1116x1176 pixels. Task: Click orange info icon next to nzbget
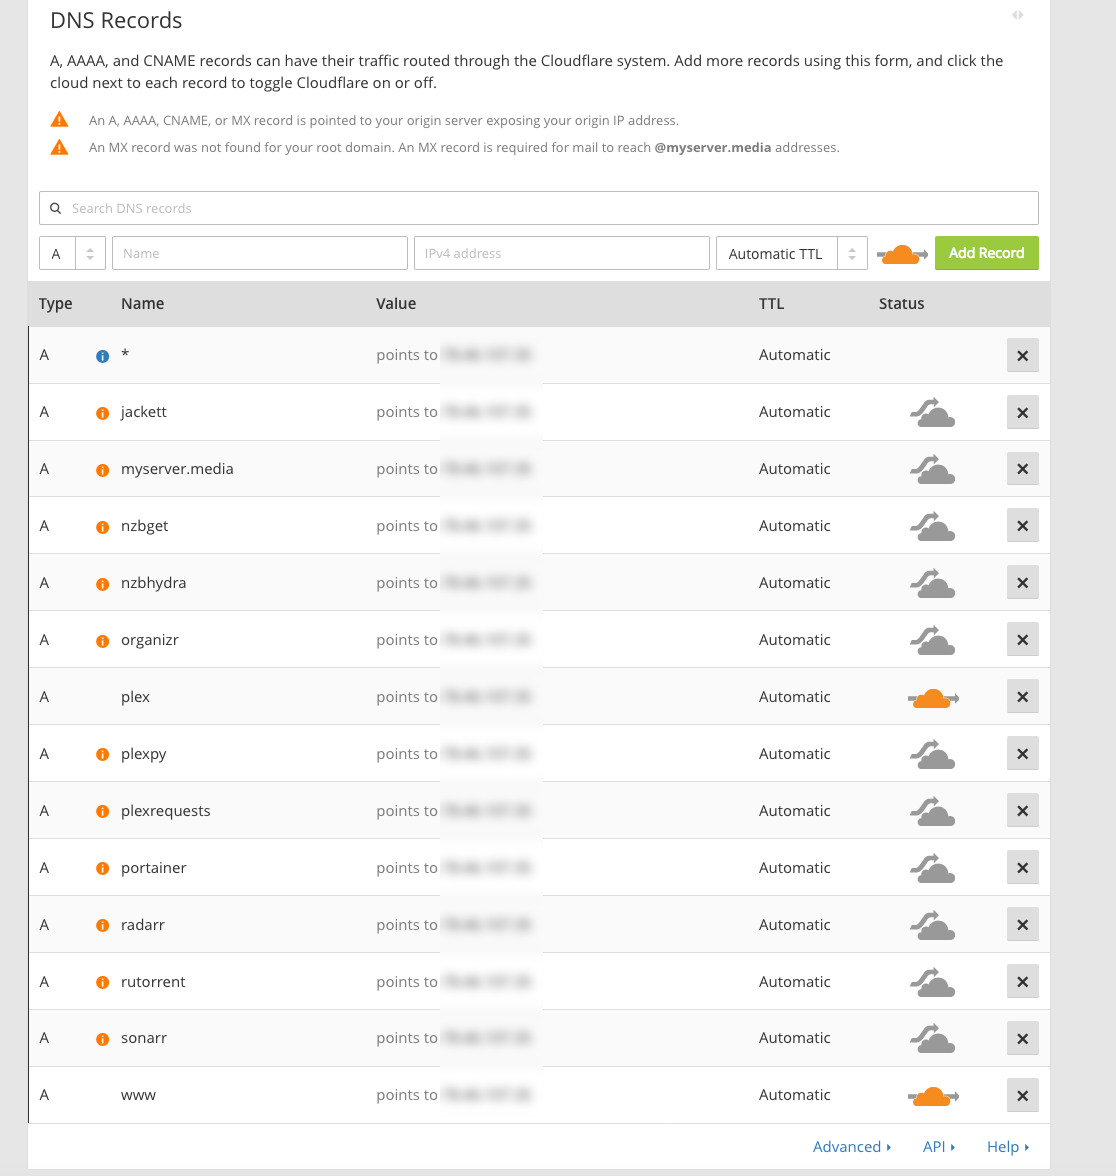[103, 527]
